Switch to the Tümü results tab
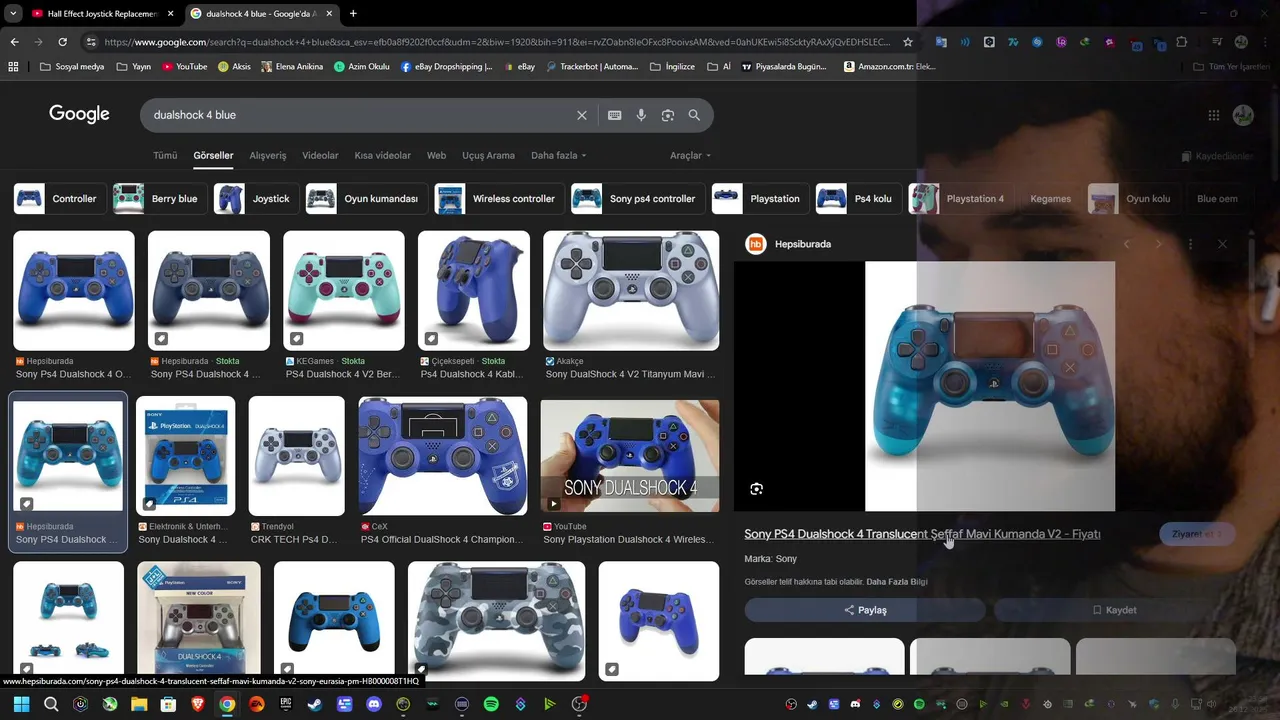The image size is (1280, 720). tap(165, 156)
